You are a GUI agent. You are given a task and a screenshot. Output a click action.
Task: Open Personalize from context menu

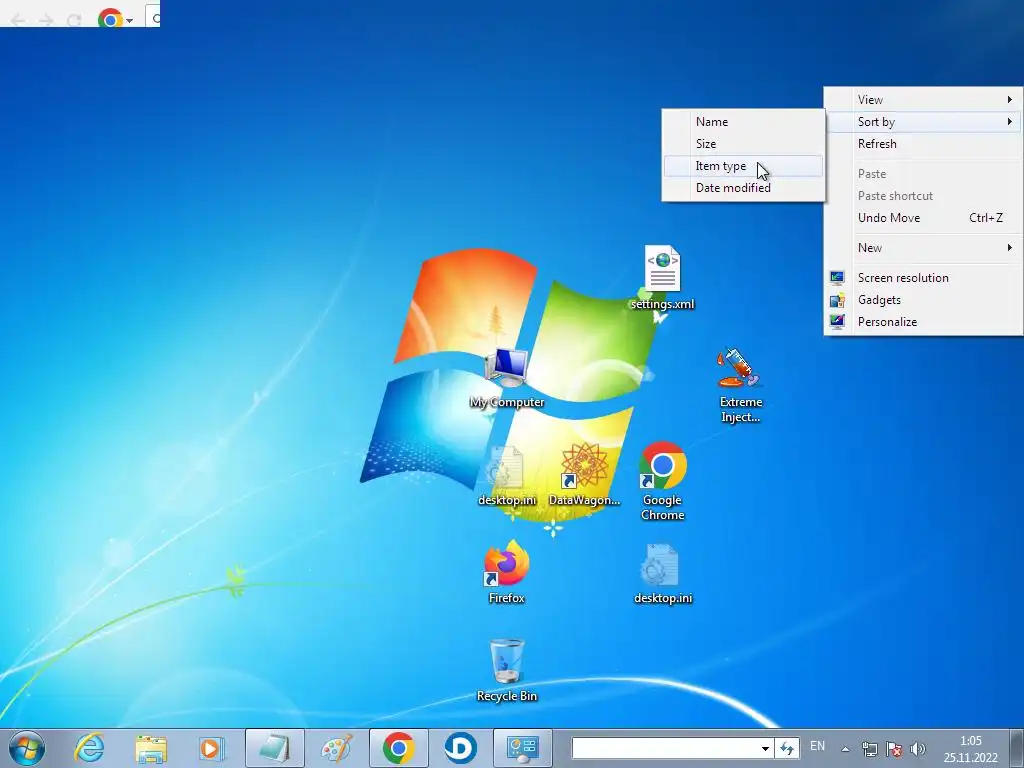point(923,322)
